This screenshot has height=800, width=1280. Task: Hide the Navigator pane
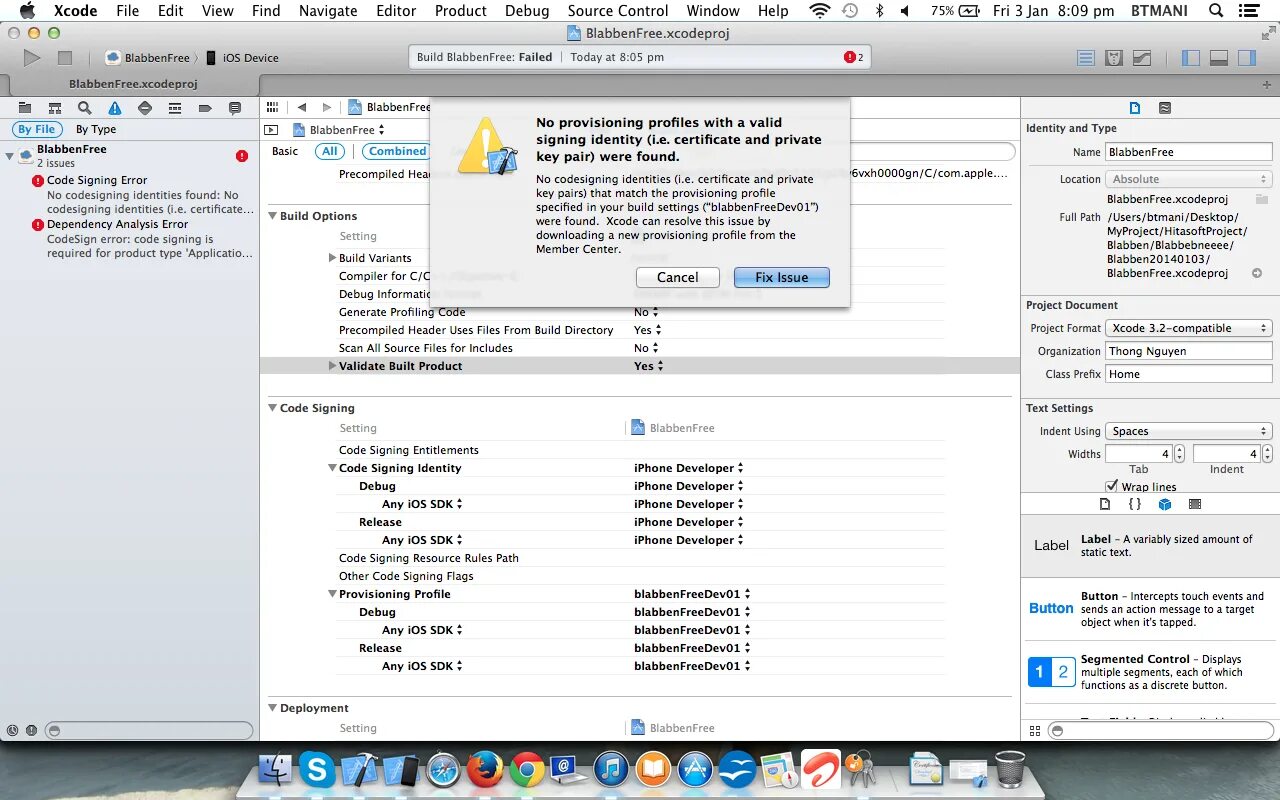1190,58
